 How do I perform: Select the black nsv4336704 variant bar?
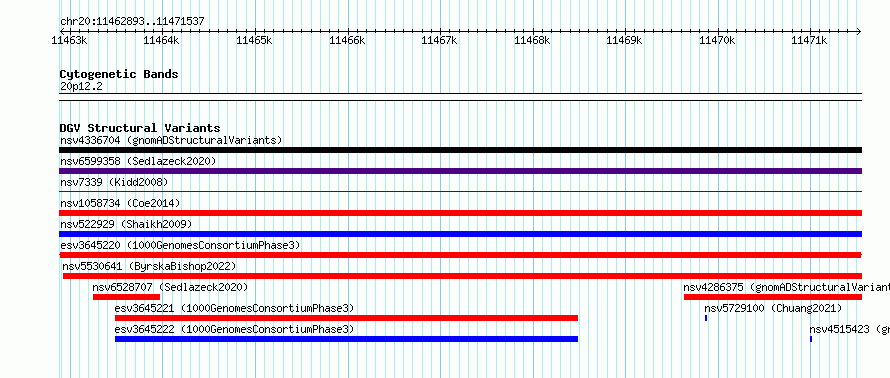click(460, 150)
